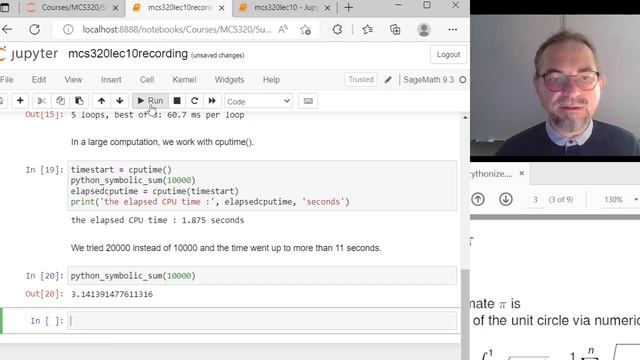Add this page to favorites via the star-plus icon
This screenshot has width=640, height=360.
click(305, 29)
